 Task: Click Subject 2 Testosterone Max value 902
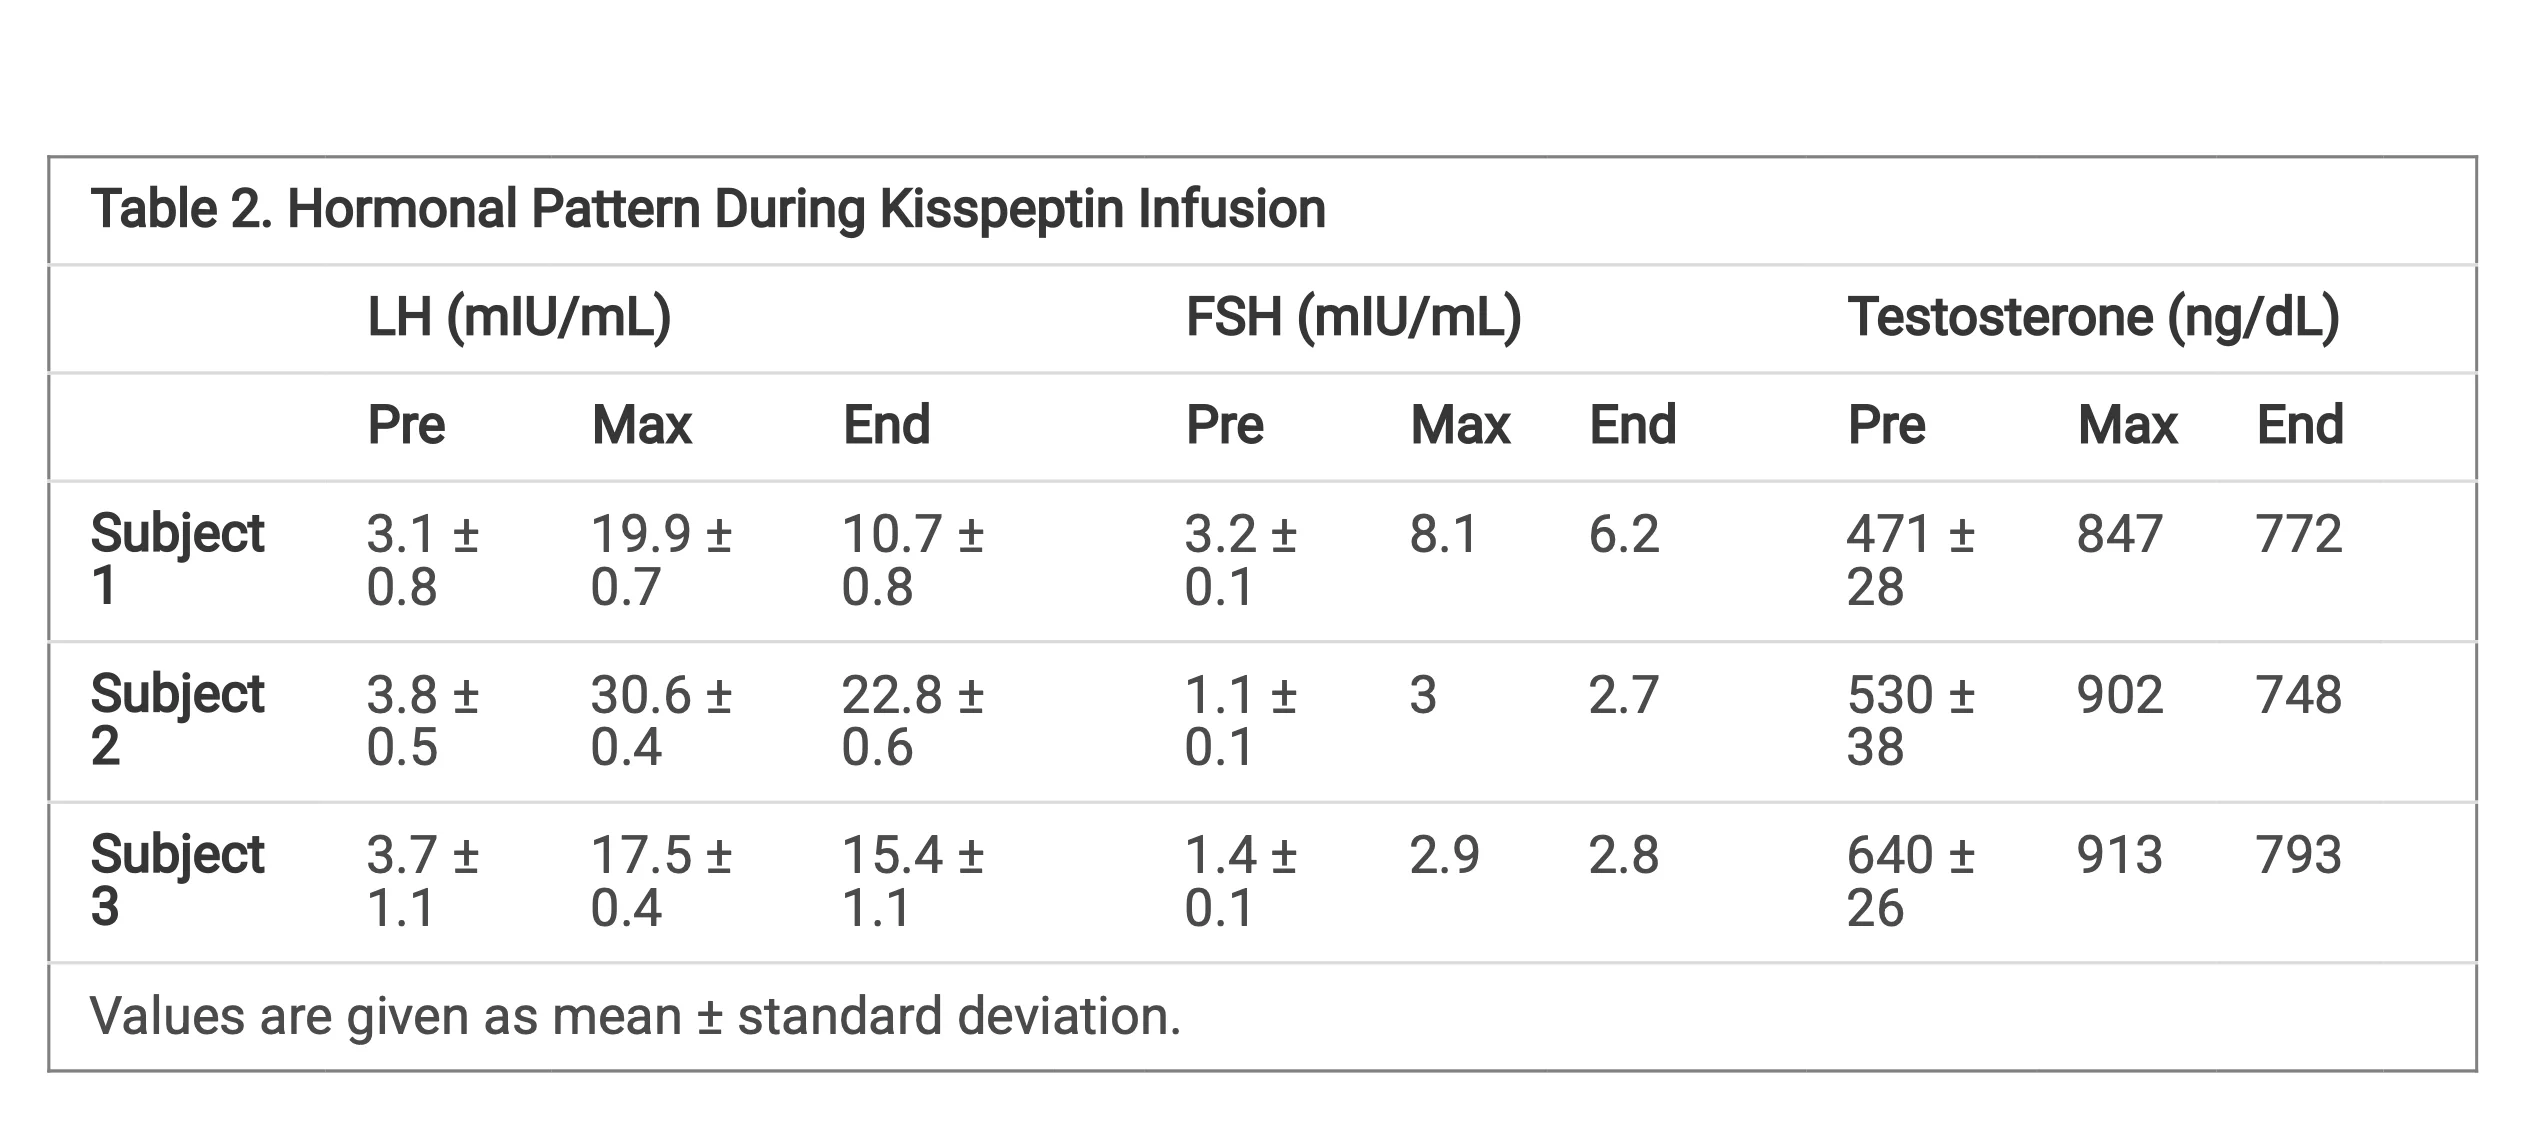(x=2119, y=695)
